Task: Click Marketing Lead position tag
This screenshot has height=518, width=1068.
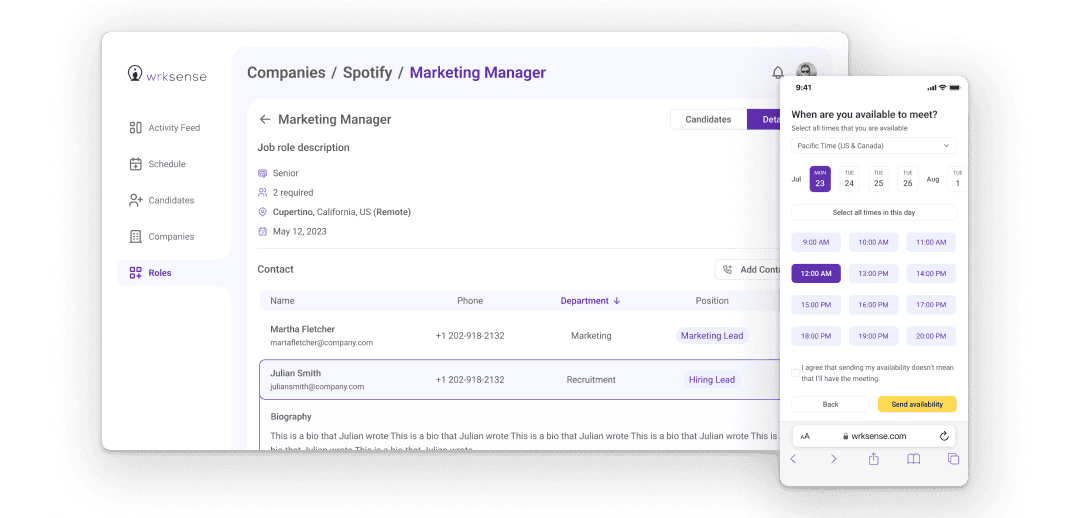Action: coord(712,336)
